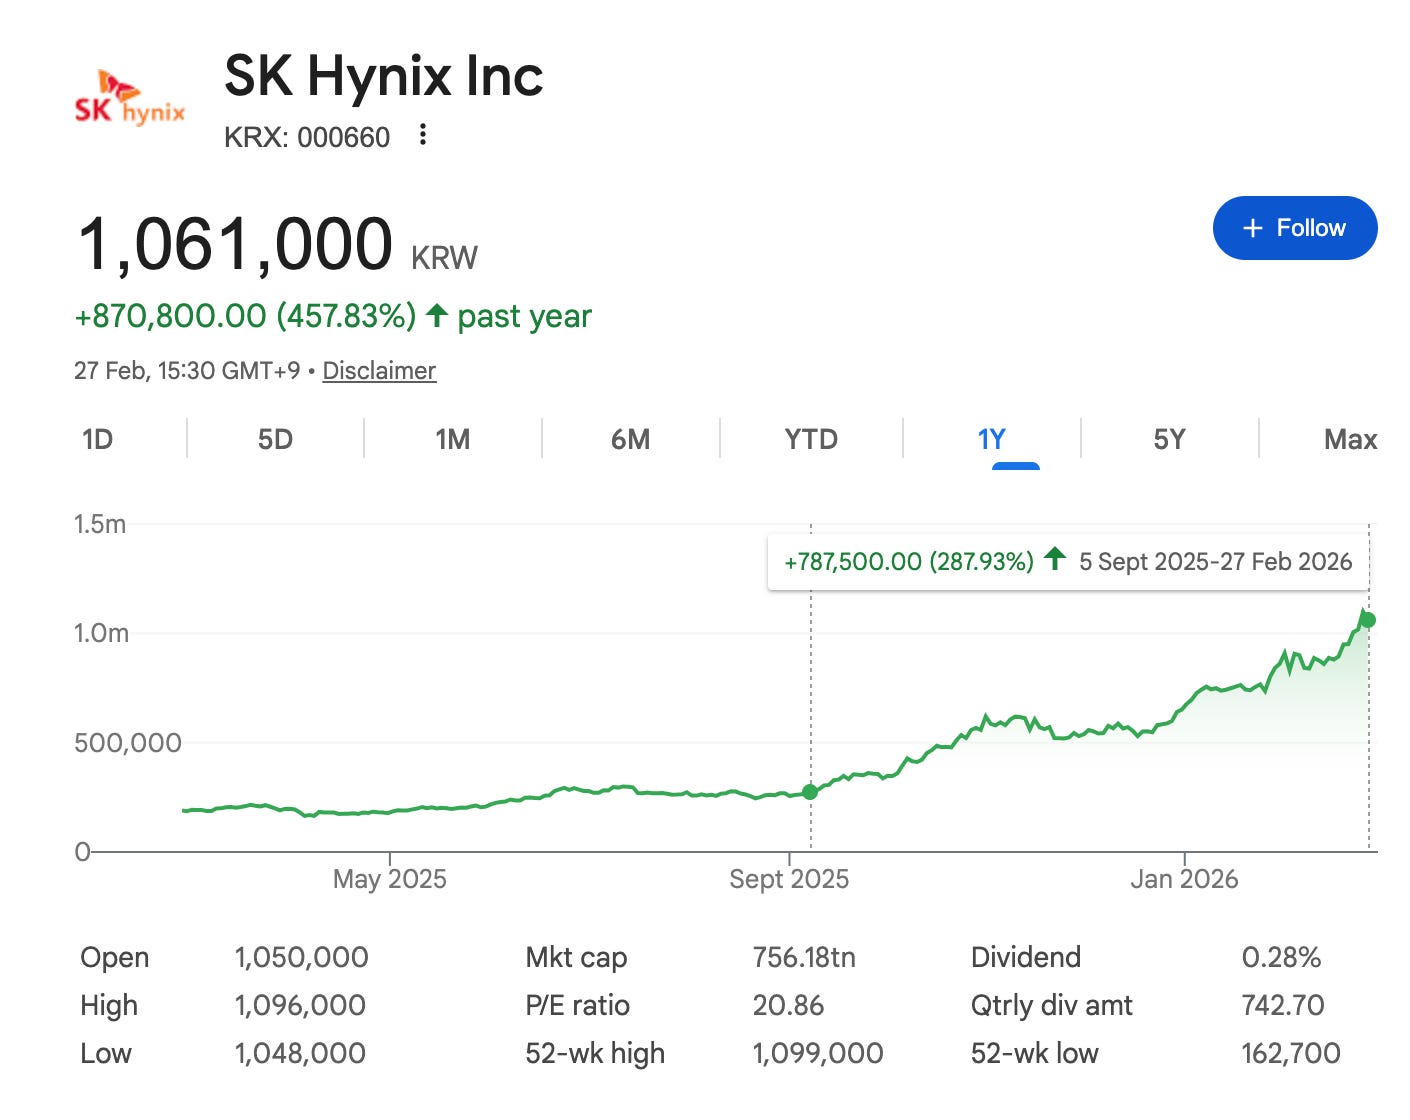This screenshot has height=1120, width=1410.
Task: Select the 1Y chart tab
Action: click(991, 440)
